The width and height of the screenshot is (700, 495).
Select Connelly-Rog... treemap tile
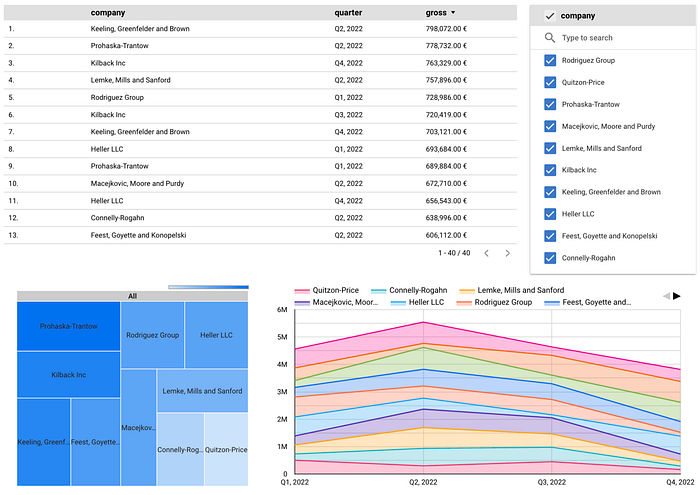[x=180, y=449]
